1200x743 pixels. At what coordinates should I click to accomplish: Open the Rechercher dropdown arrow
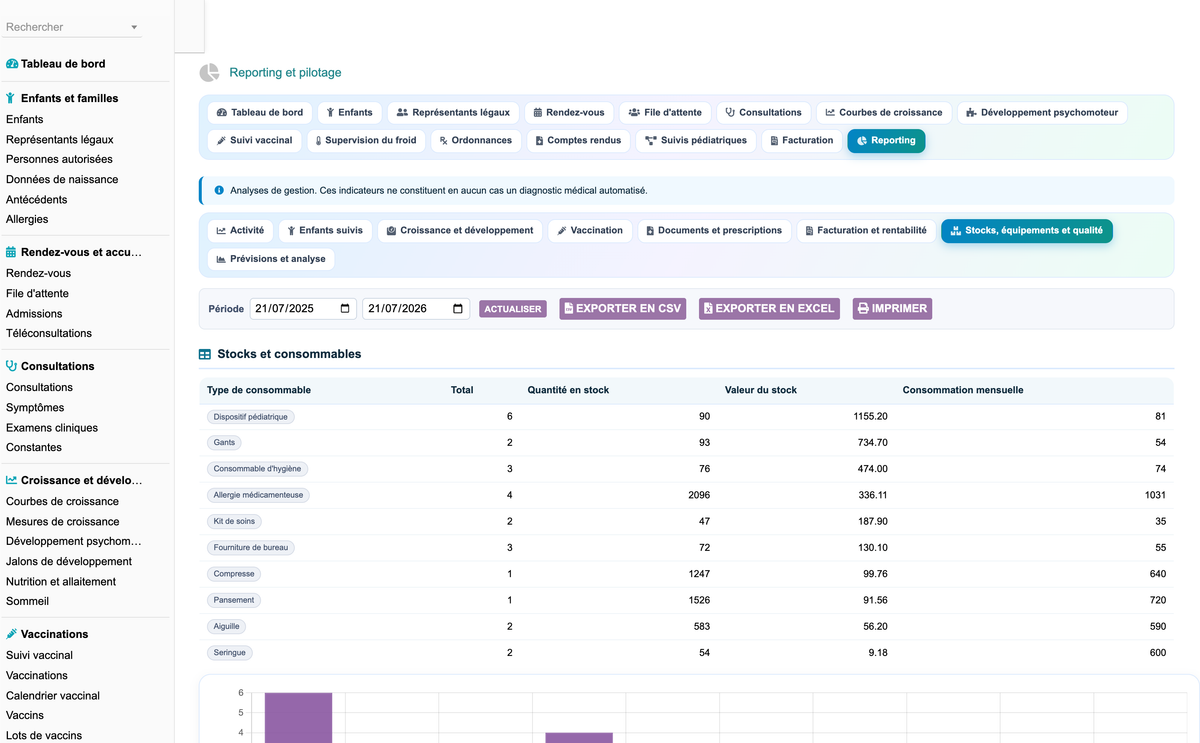(135, 28)
